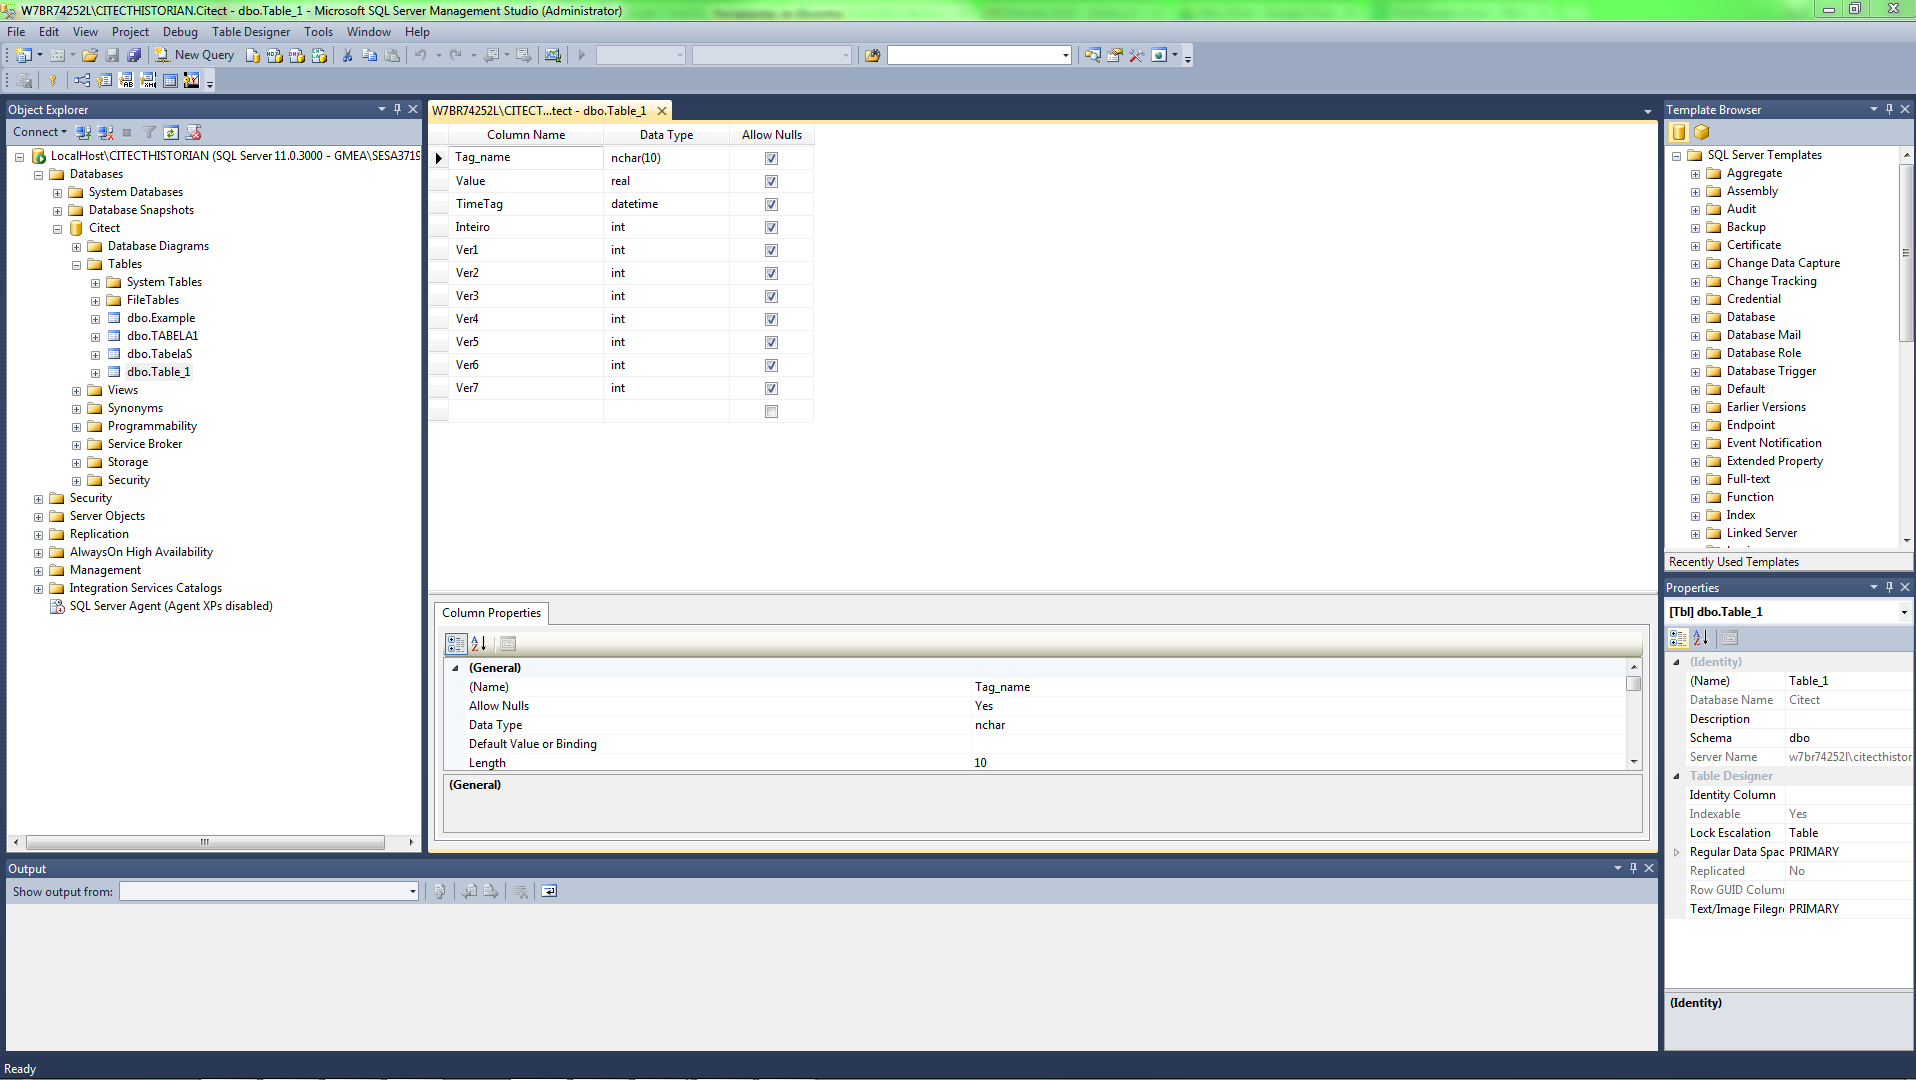Uncheck Allow Nulls for Ver5 column

pyautogui.click(x=771, y=342)
